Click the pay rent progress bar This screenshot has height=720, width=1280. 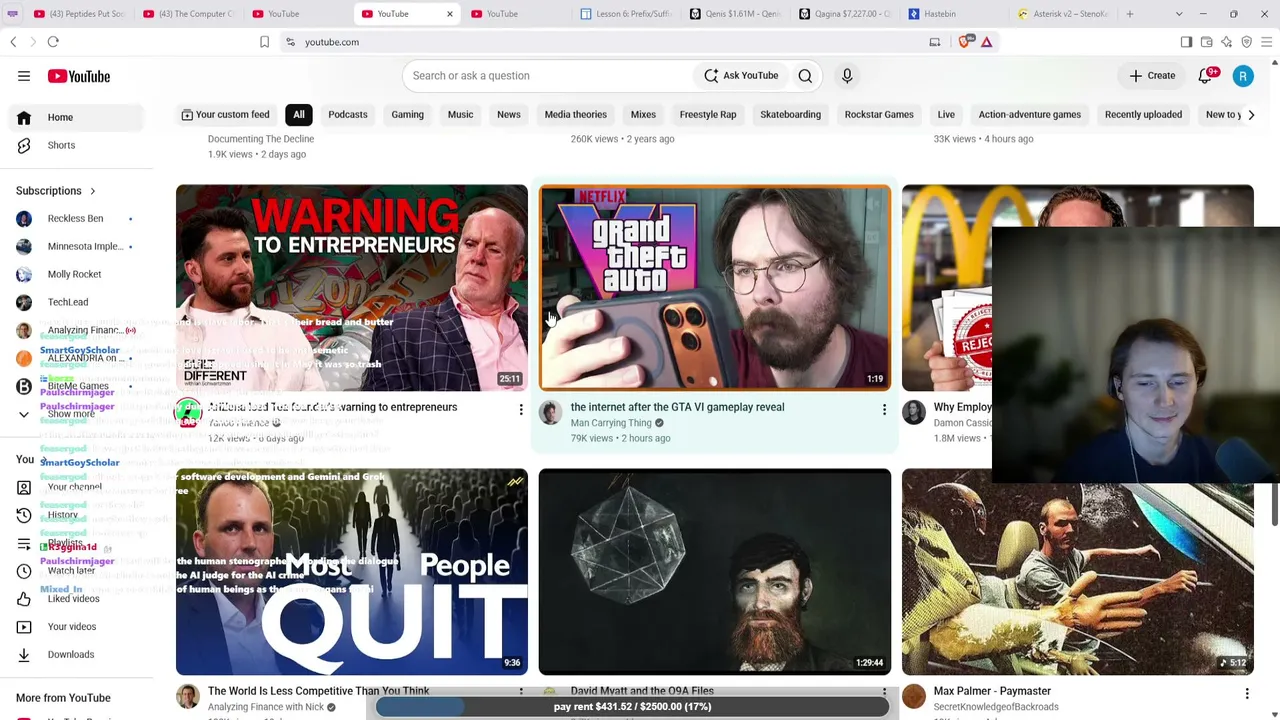(632, 707)
